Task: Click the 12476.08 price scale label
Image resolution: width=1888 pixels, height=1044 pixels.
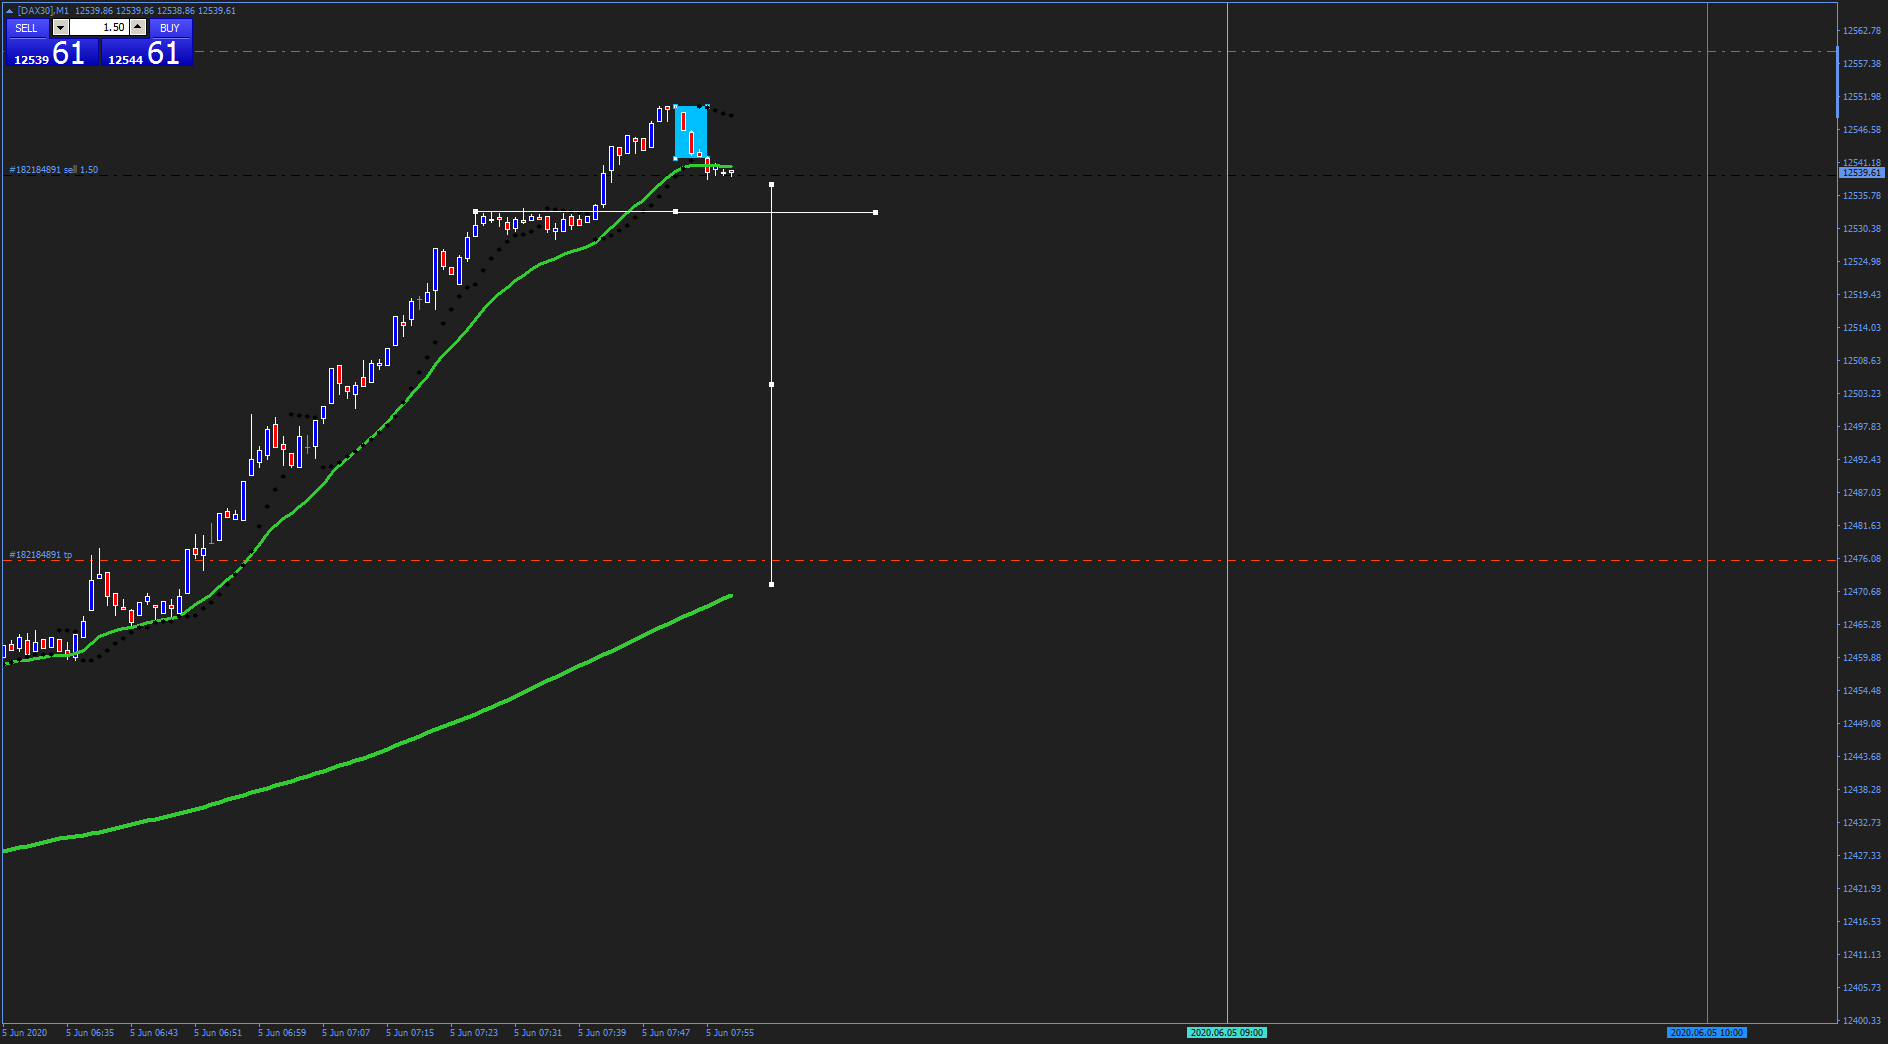Action: (1861, 559)
